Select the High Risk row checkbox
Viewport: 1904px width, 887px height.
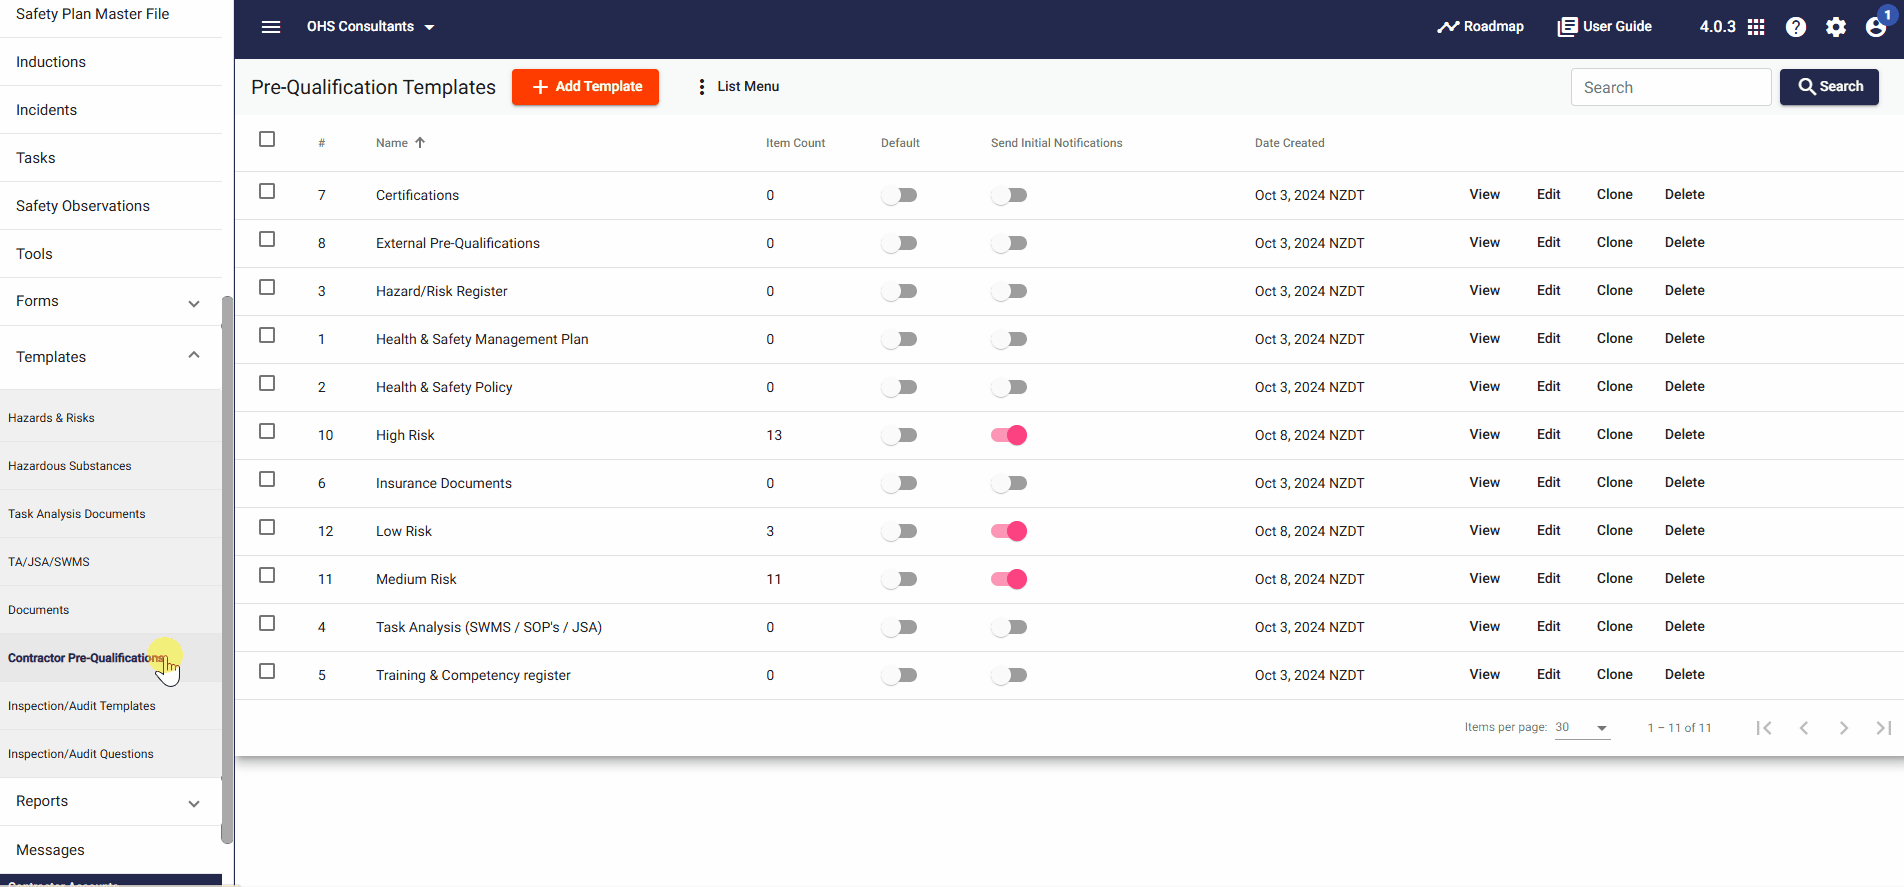click(267, 431)
